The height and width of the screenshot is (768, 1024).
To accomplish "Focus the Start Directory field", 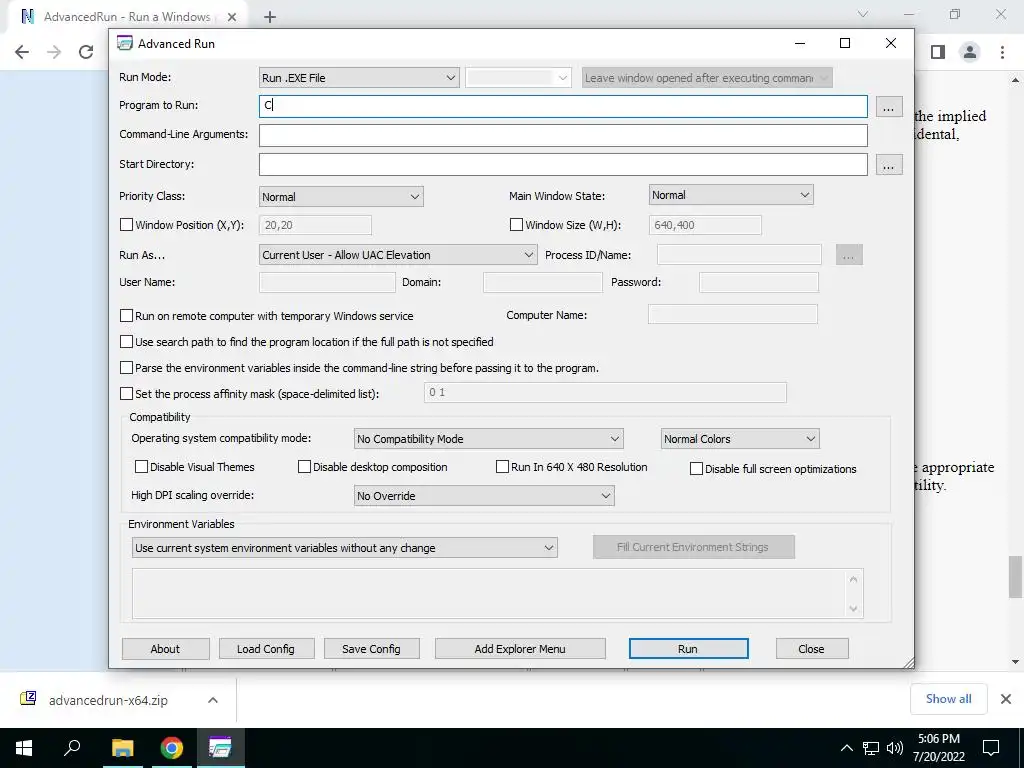I will [563, 165].
